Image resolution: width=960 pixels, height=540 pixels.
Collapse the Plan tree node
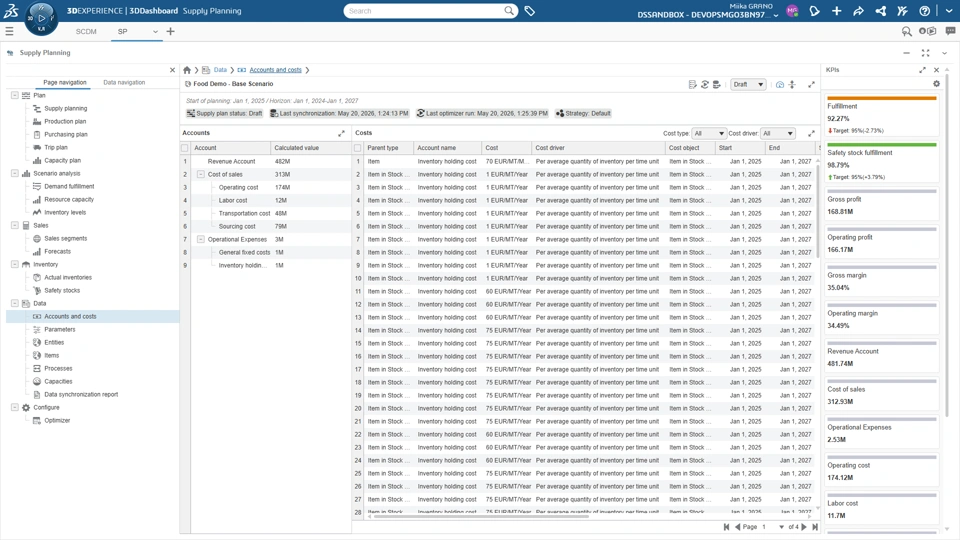pos(15,96)
